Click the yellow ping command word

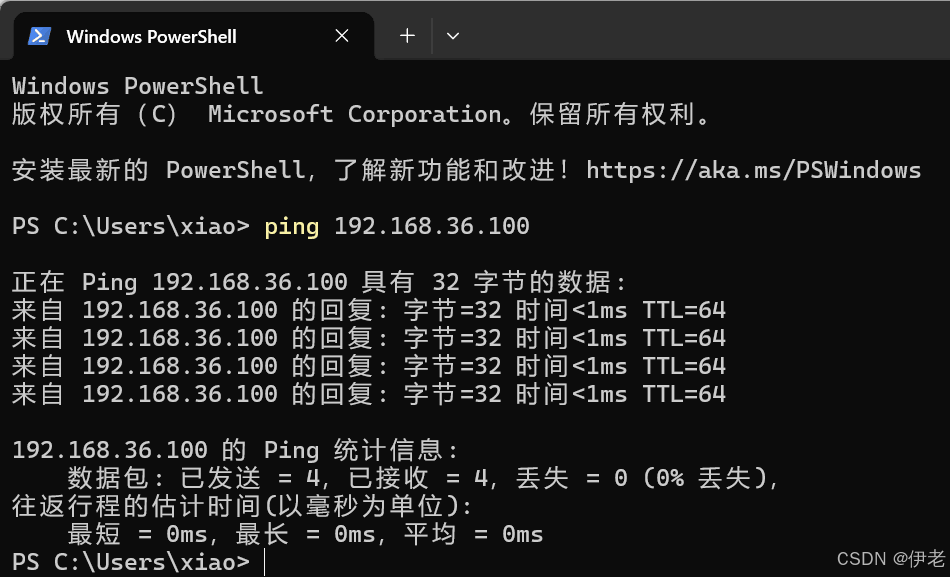pyautogui.click(x=291, y=226)
